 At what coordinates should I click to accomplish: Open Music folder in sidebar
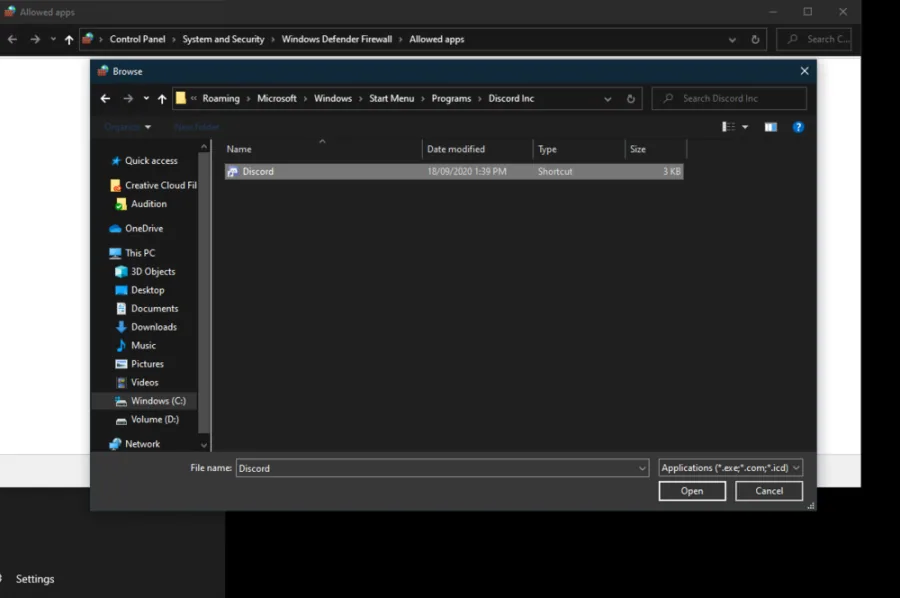pos(136,345)
